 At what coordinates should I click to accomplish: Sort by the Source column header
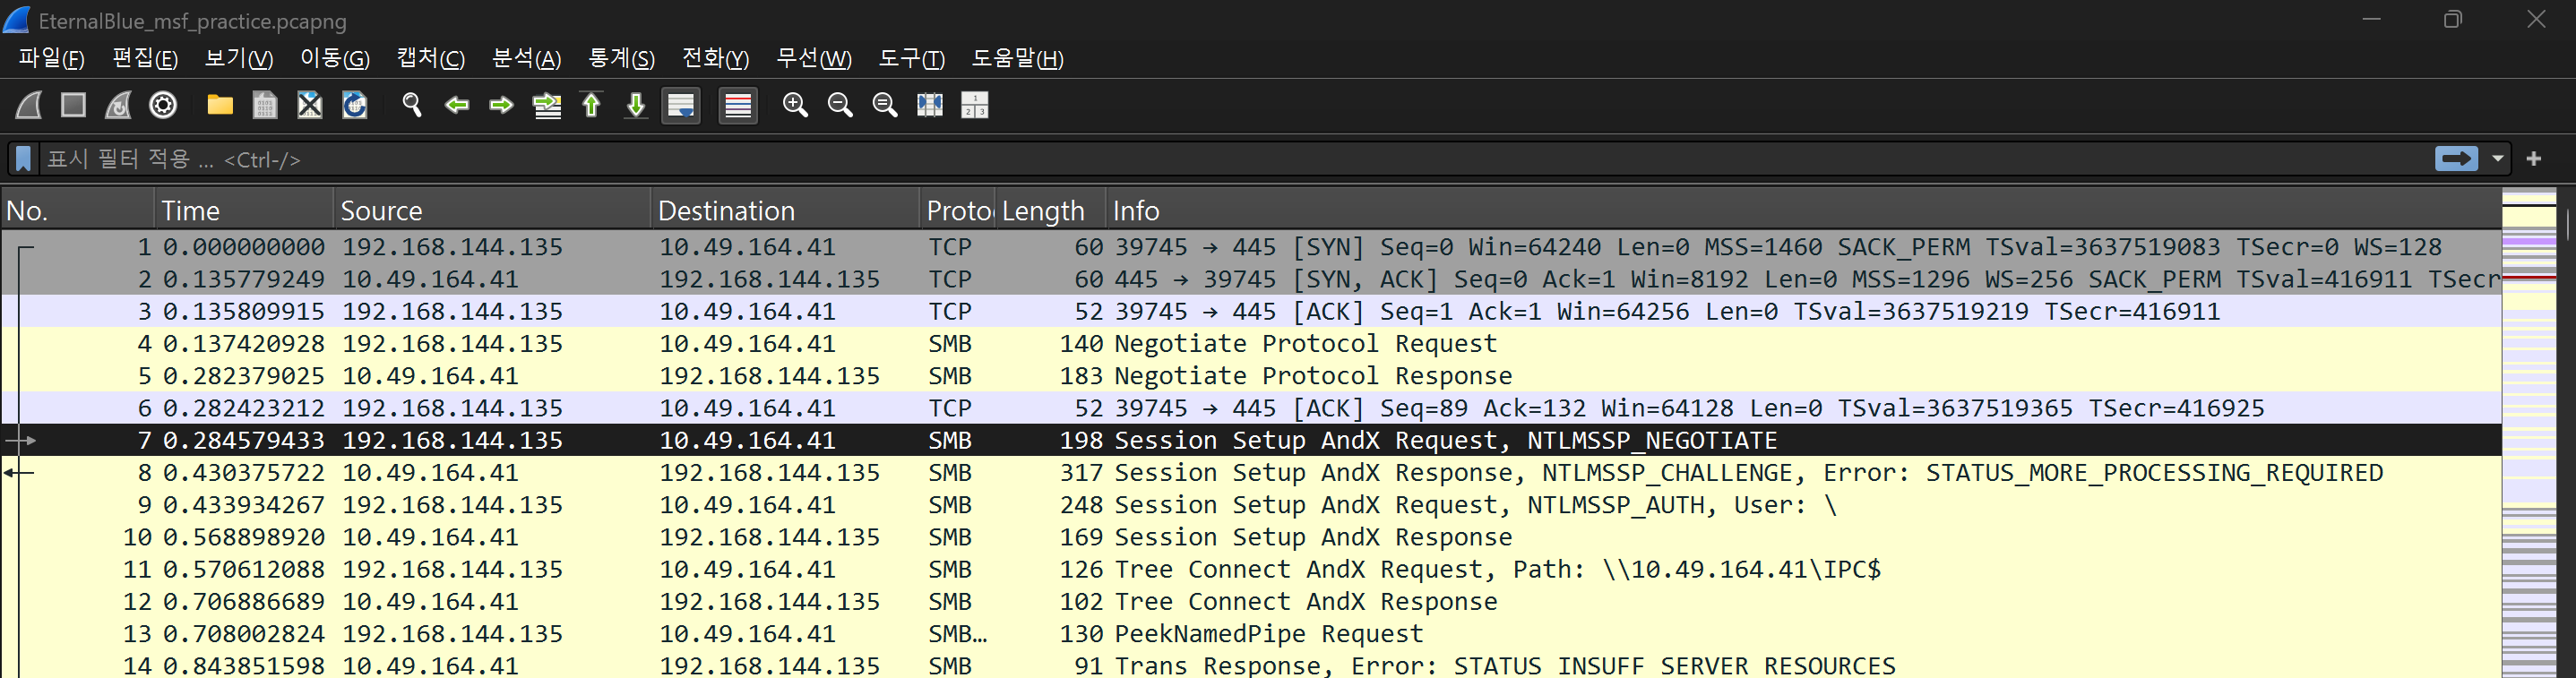coord(492,211)
